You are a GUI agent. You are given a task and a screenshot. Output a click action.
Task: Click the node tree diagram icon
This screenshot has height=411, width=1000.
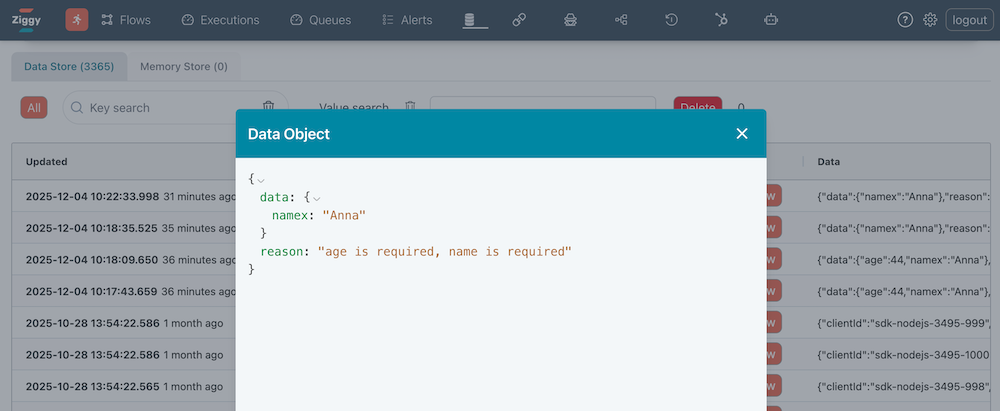click(621, 20)
